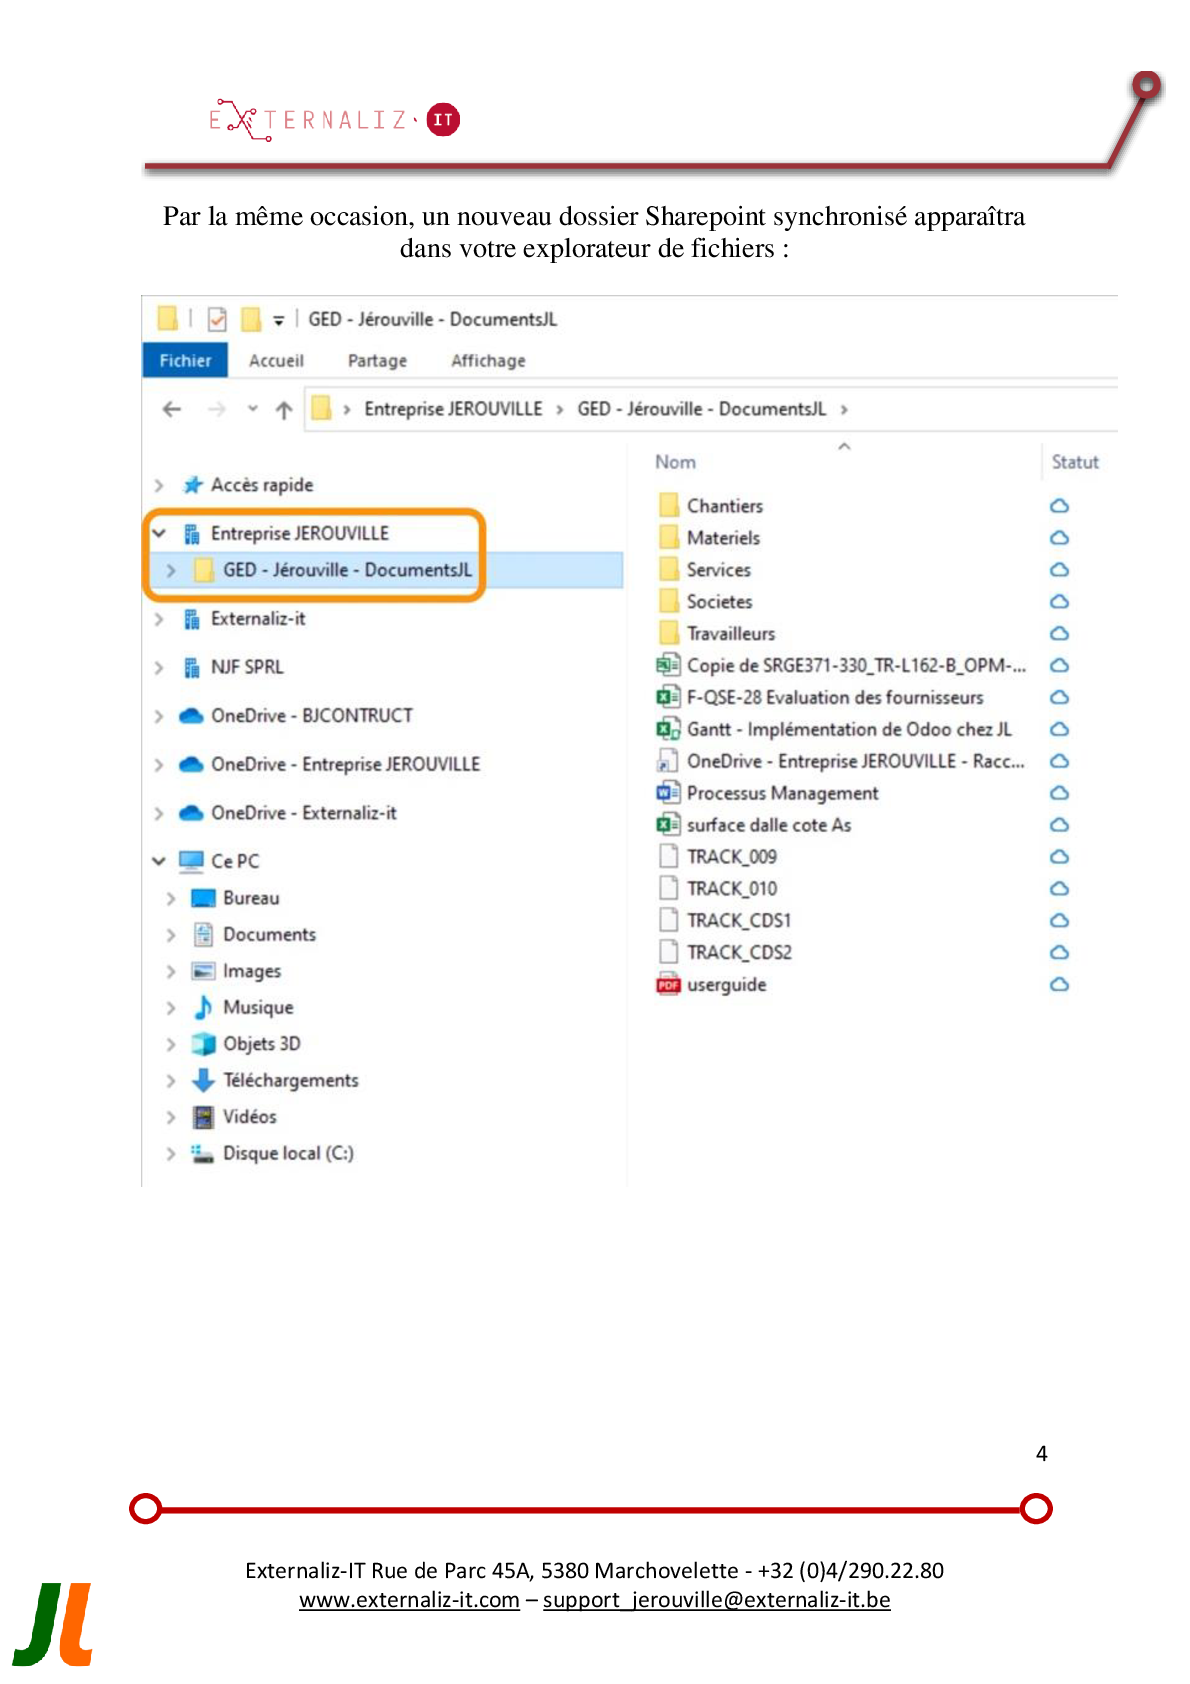Select the Gantt - Implémentation de Odoo file
The image size is (1190, 1684).
849,730
